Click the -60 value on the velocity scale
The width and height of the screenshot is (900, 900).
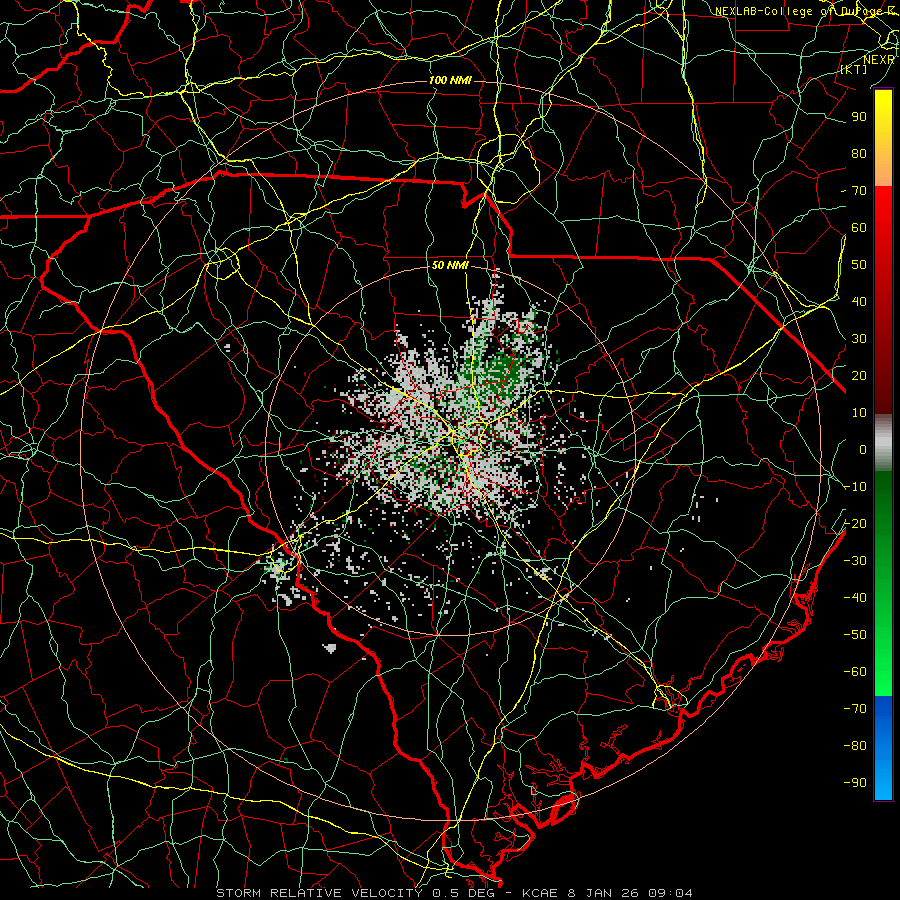(x=855, y=672)
